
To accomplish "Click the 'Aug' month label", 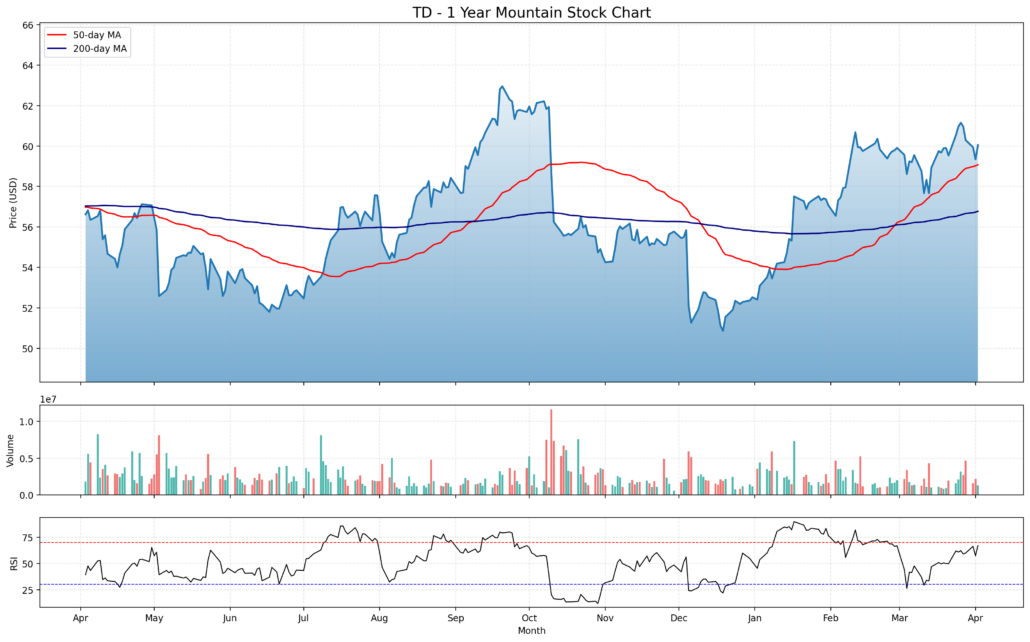I will pos(380,618).
